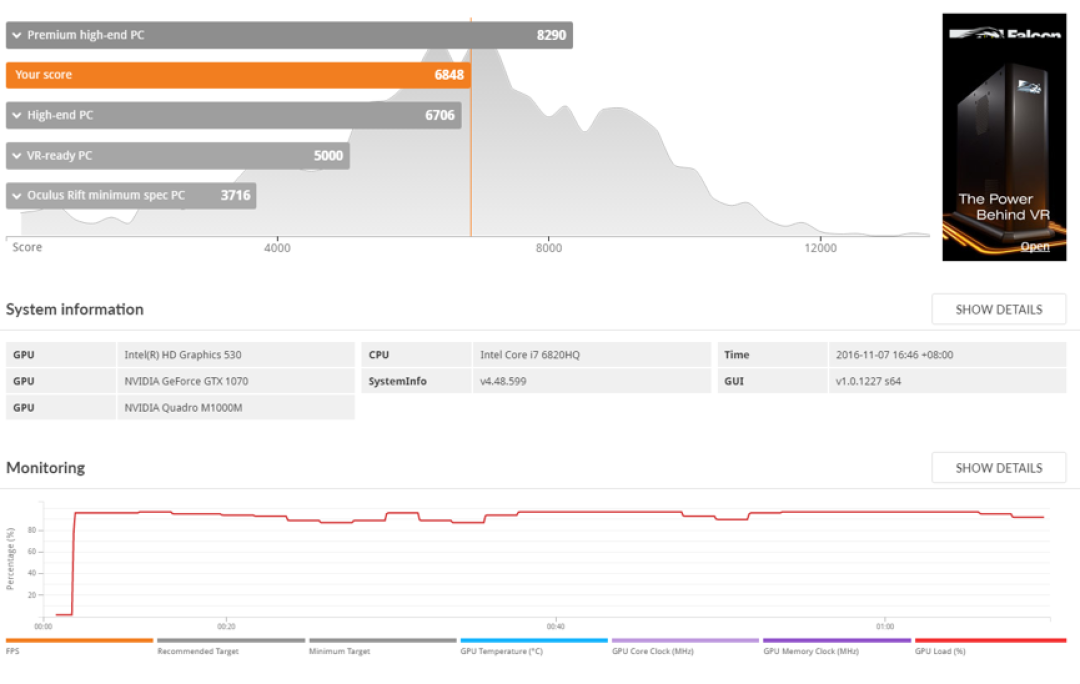Viewport: 1080px width, 684px height.
Task: Click the 00:40 marker on monitoring chart
Action: (x=555, y=626)
